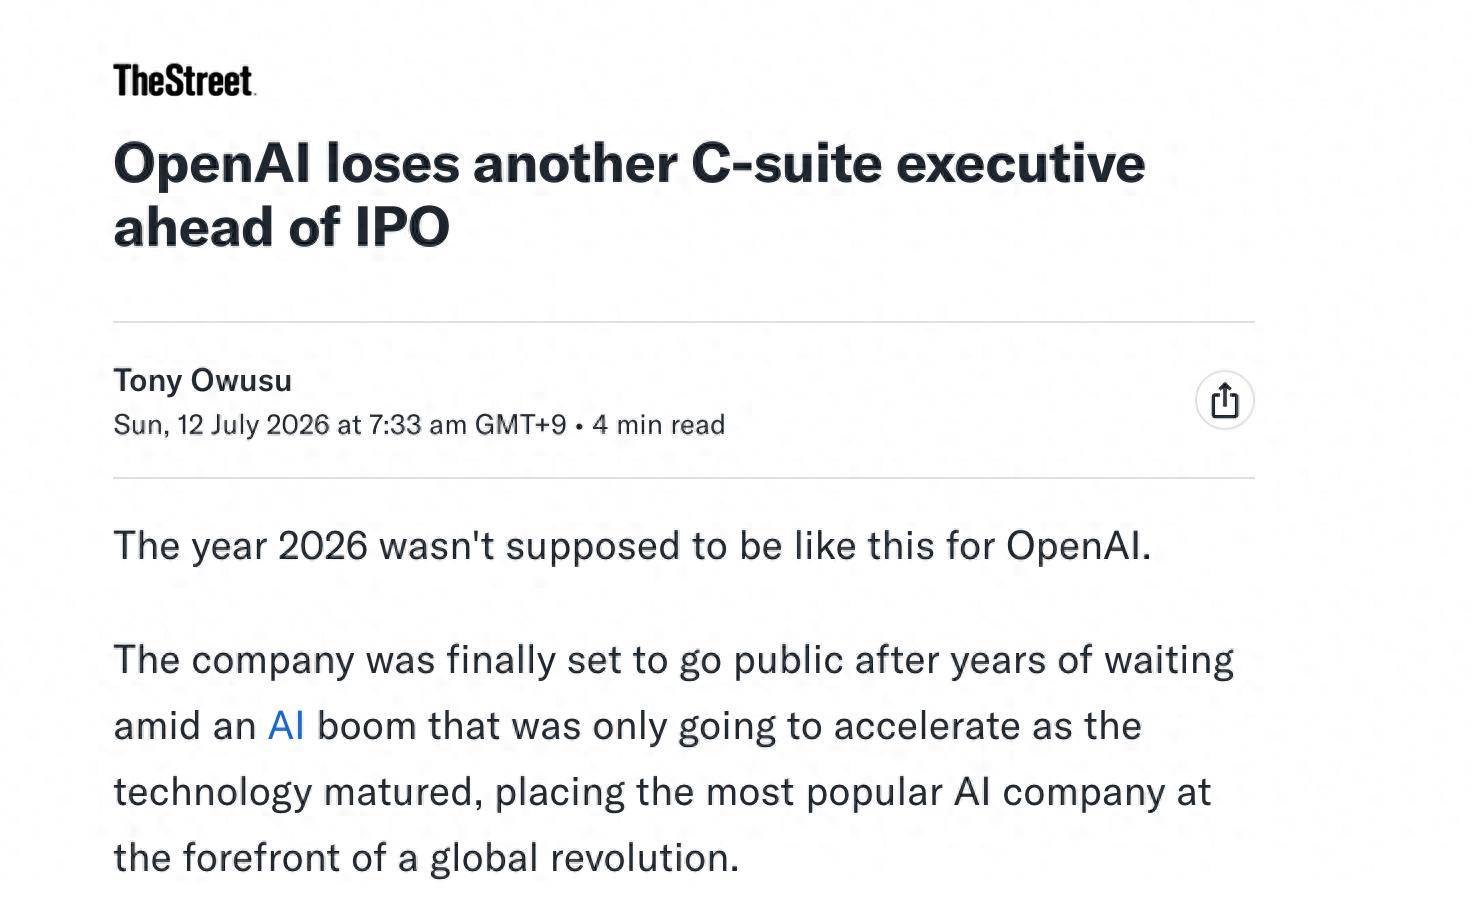The image size is (1472, 904).
Task: Select the 'Sun, 12 July 2026' date text
Action: [x=221, y=425]
